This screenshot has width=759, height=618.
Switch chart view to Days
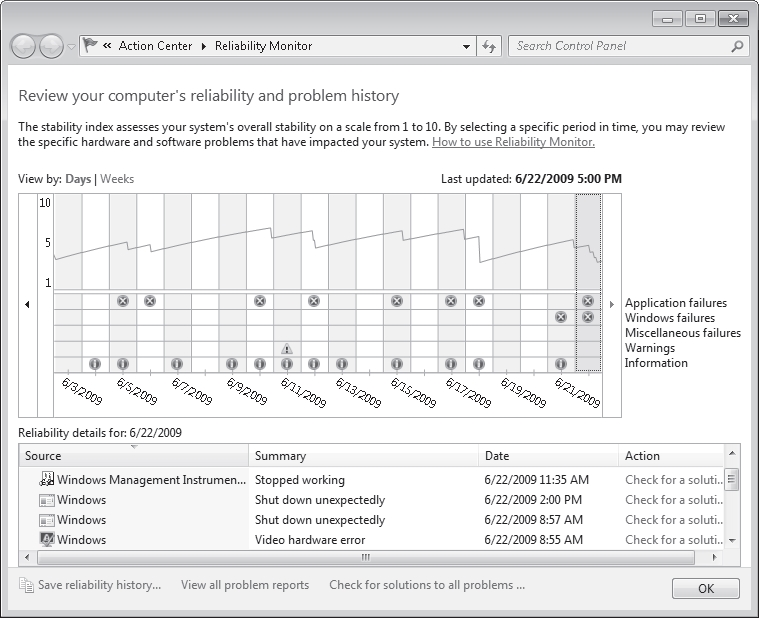77,179
